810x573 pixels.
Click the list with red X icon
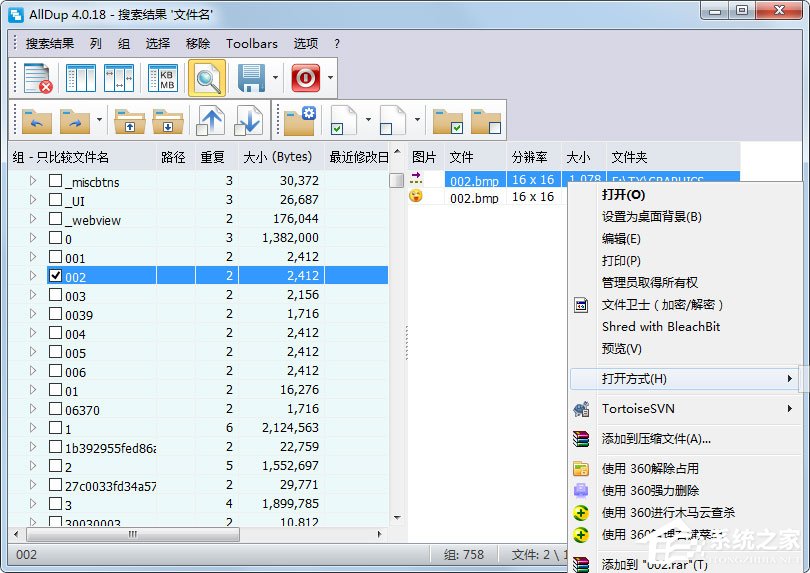pos(37,78)
